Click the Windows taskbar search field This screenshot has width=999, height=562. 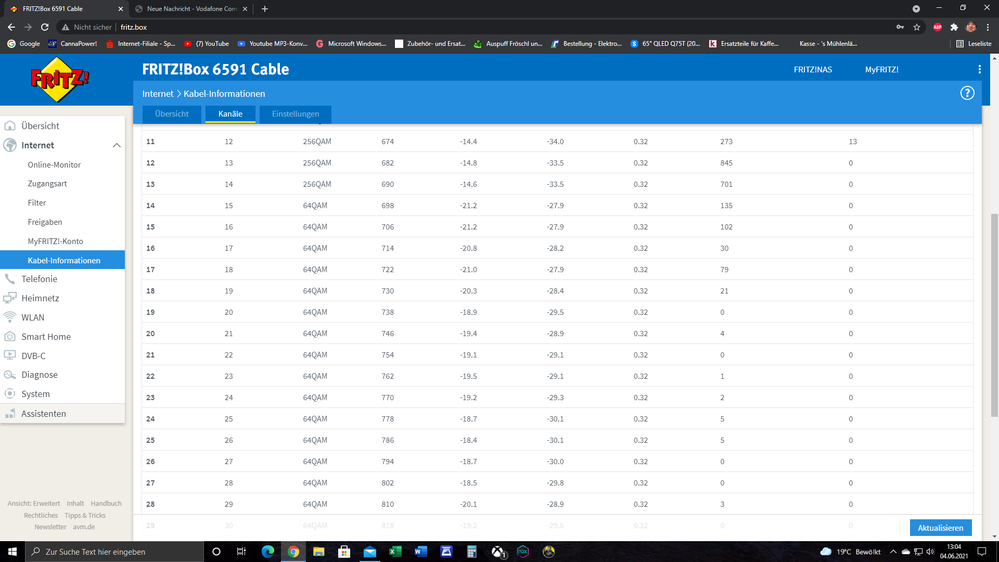click(x=114, y=552)
